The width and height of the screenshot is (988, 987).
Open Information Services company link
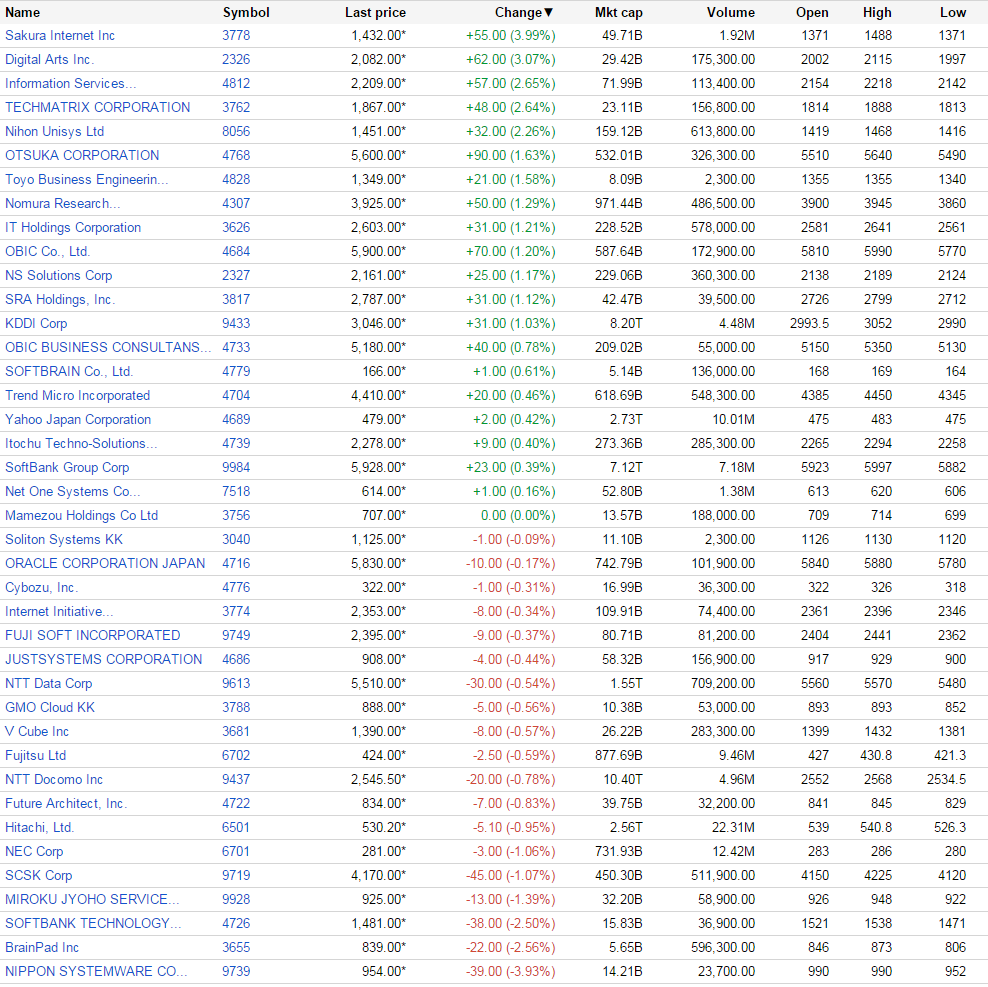[71, 84]
